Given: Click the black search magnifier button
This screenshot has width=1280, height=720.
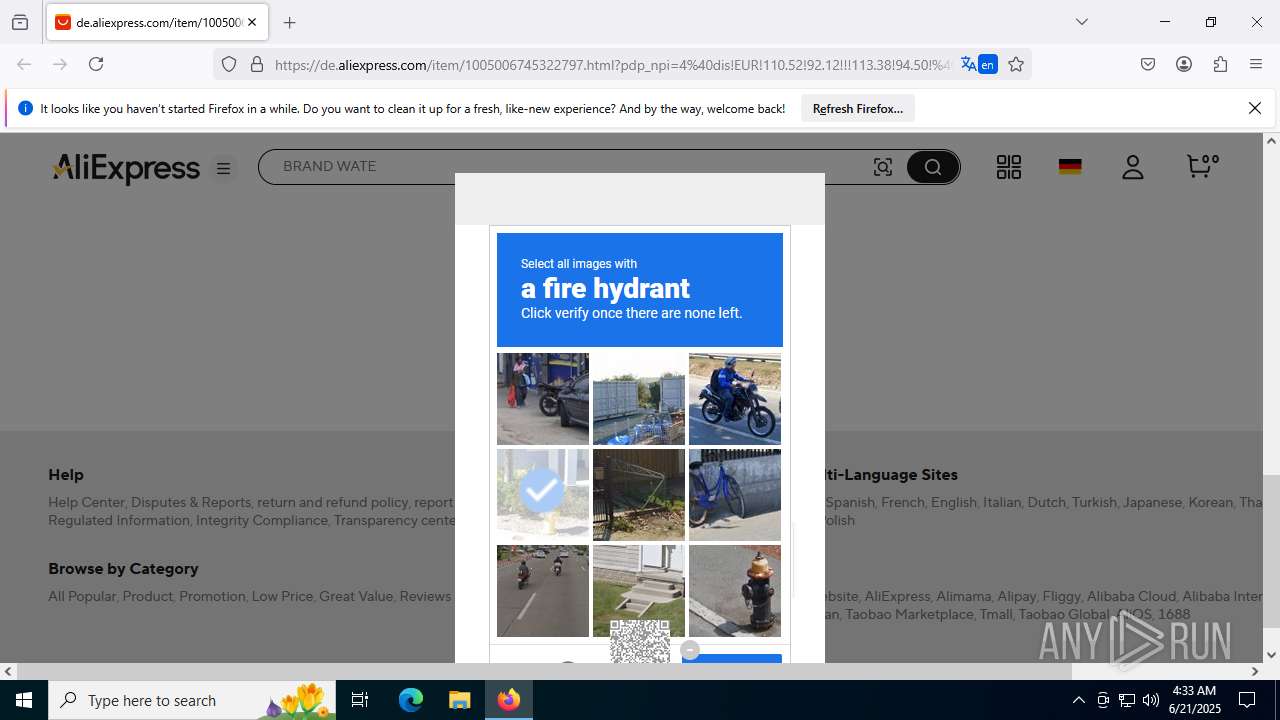Looking at the screenshot, I should (x=933, y=167).
